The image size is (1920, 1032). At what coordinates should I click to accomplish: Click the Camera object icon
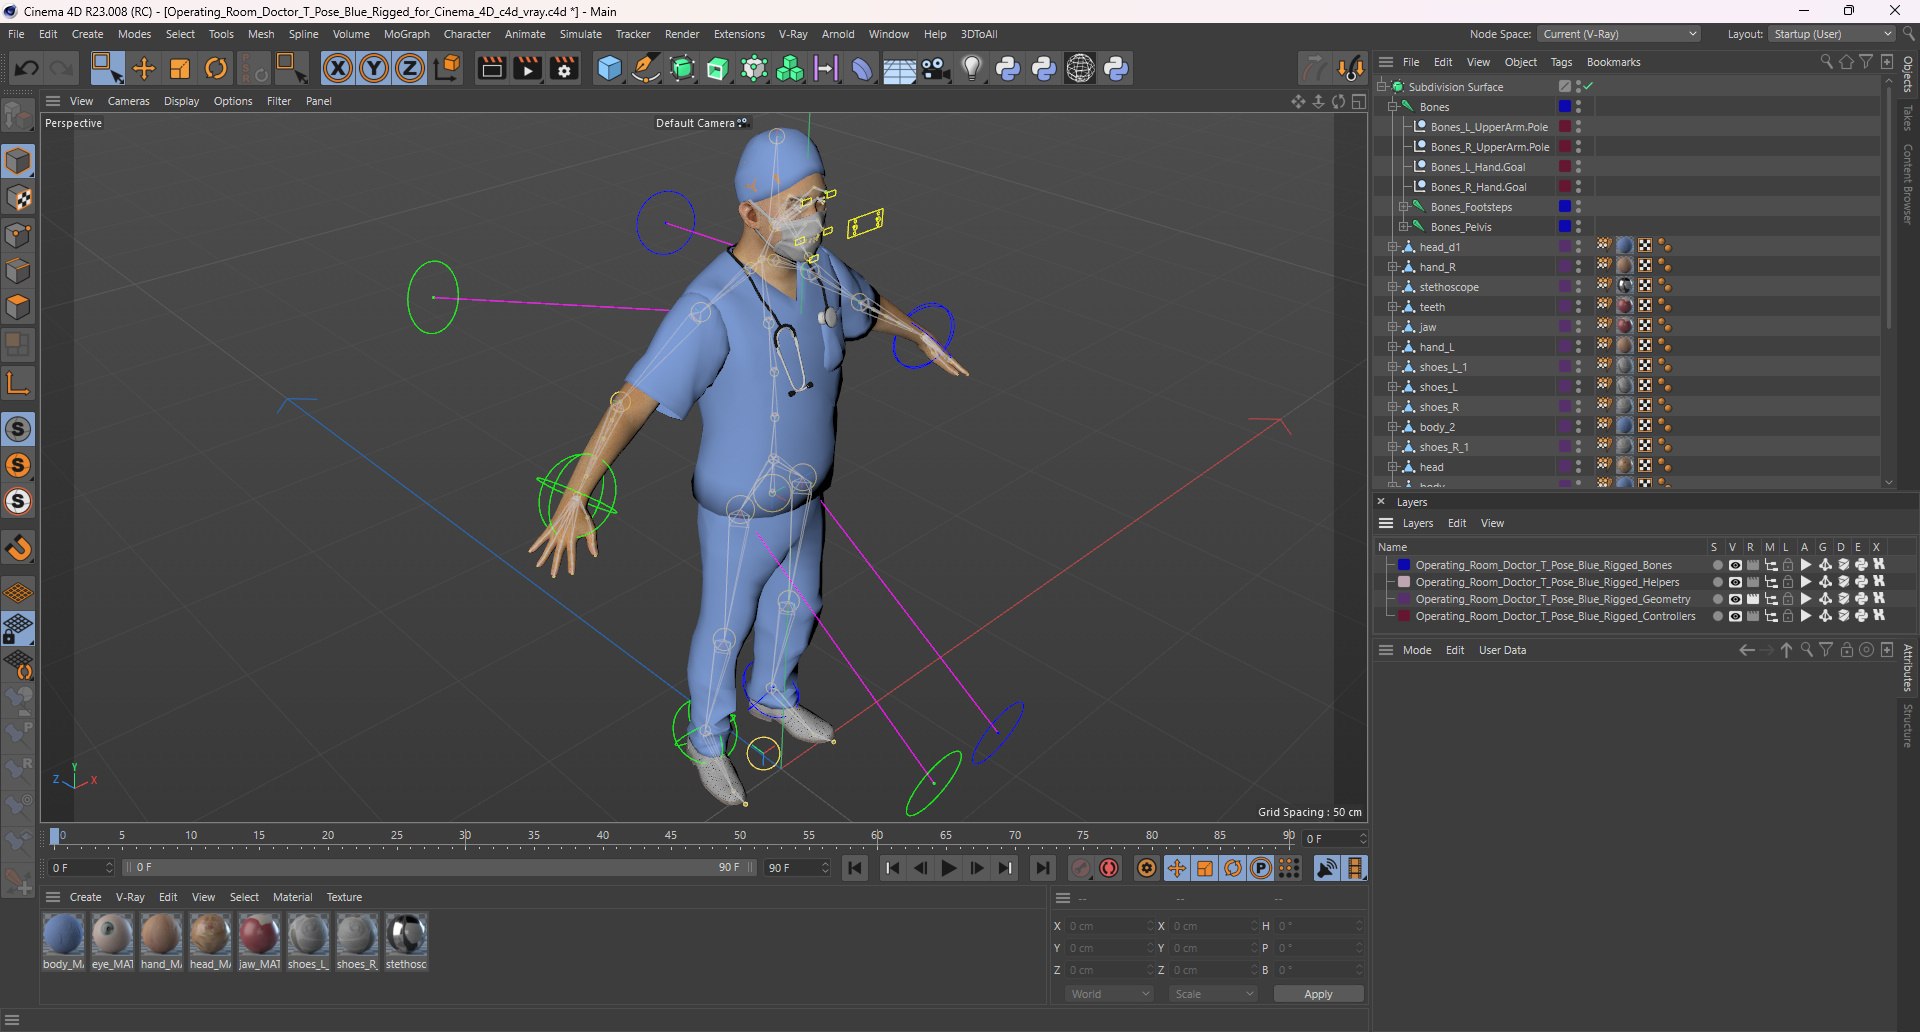click(x=935, y=68)
